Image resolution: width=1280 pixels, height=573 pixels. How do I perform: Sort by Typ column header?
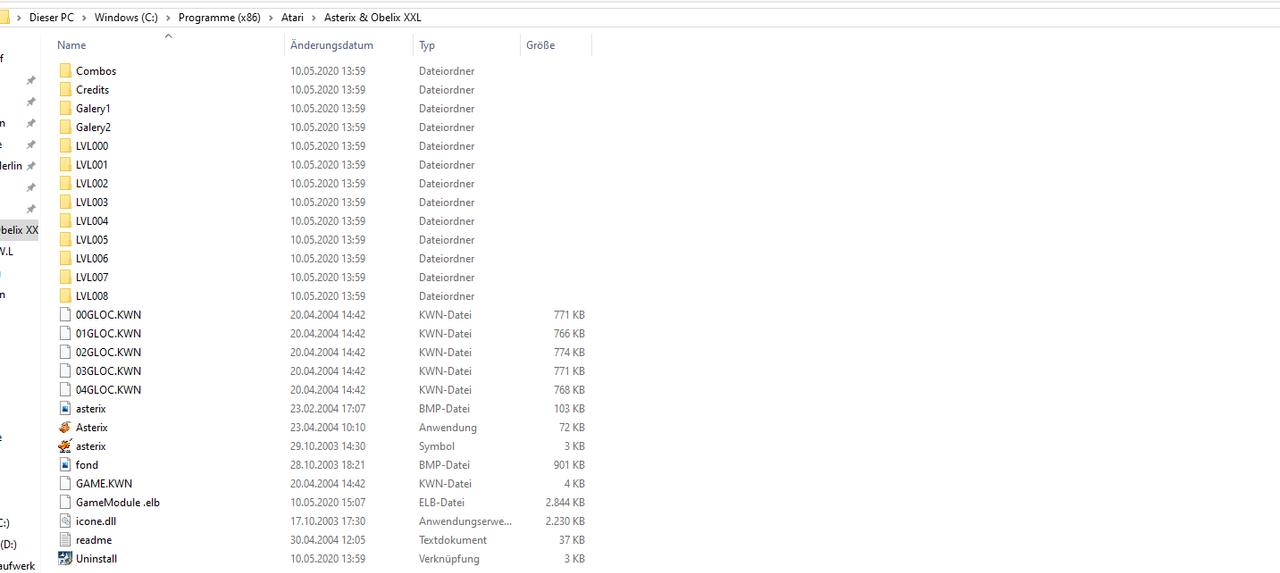tap(427, 45)
